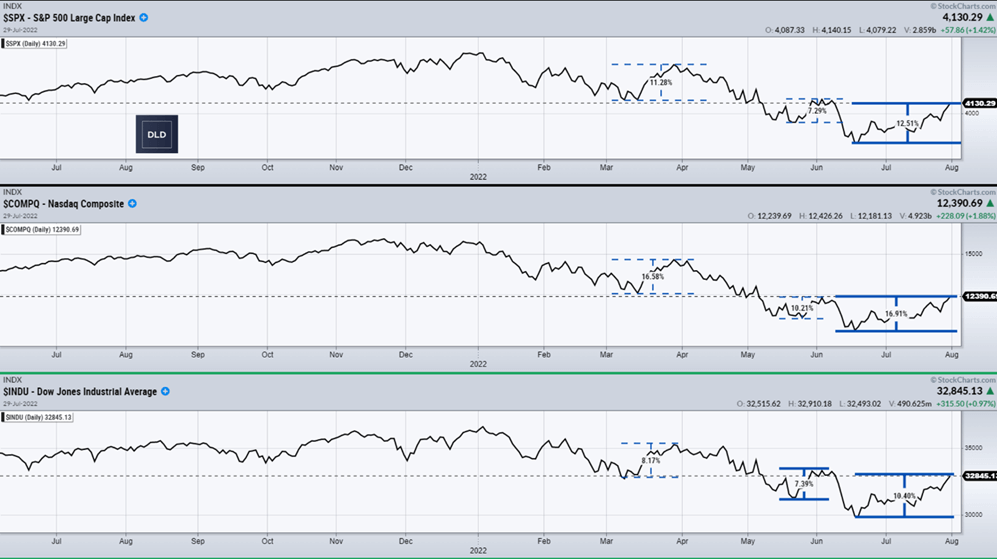The image size is (997, 559).
Task: Click the green up arrow next to 32,845.13
Action: click(990, 391)
